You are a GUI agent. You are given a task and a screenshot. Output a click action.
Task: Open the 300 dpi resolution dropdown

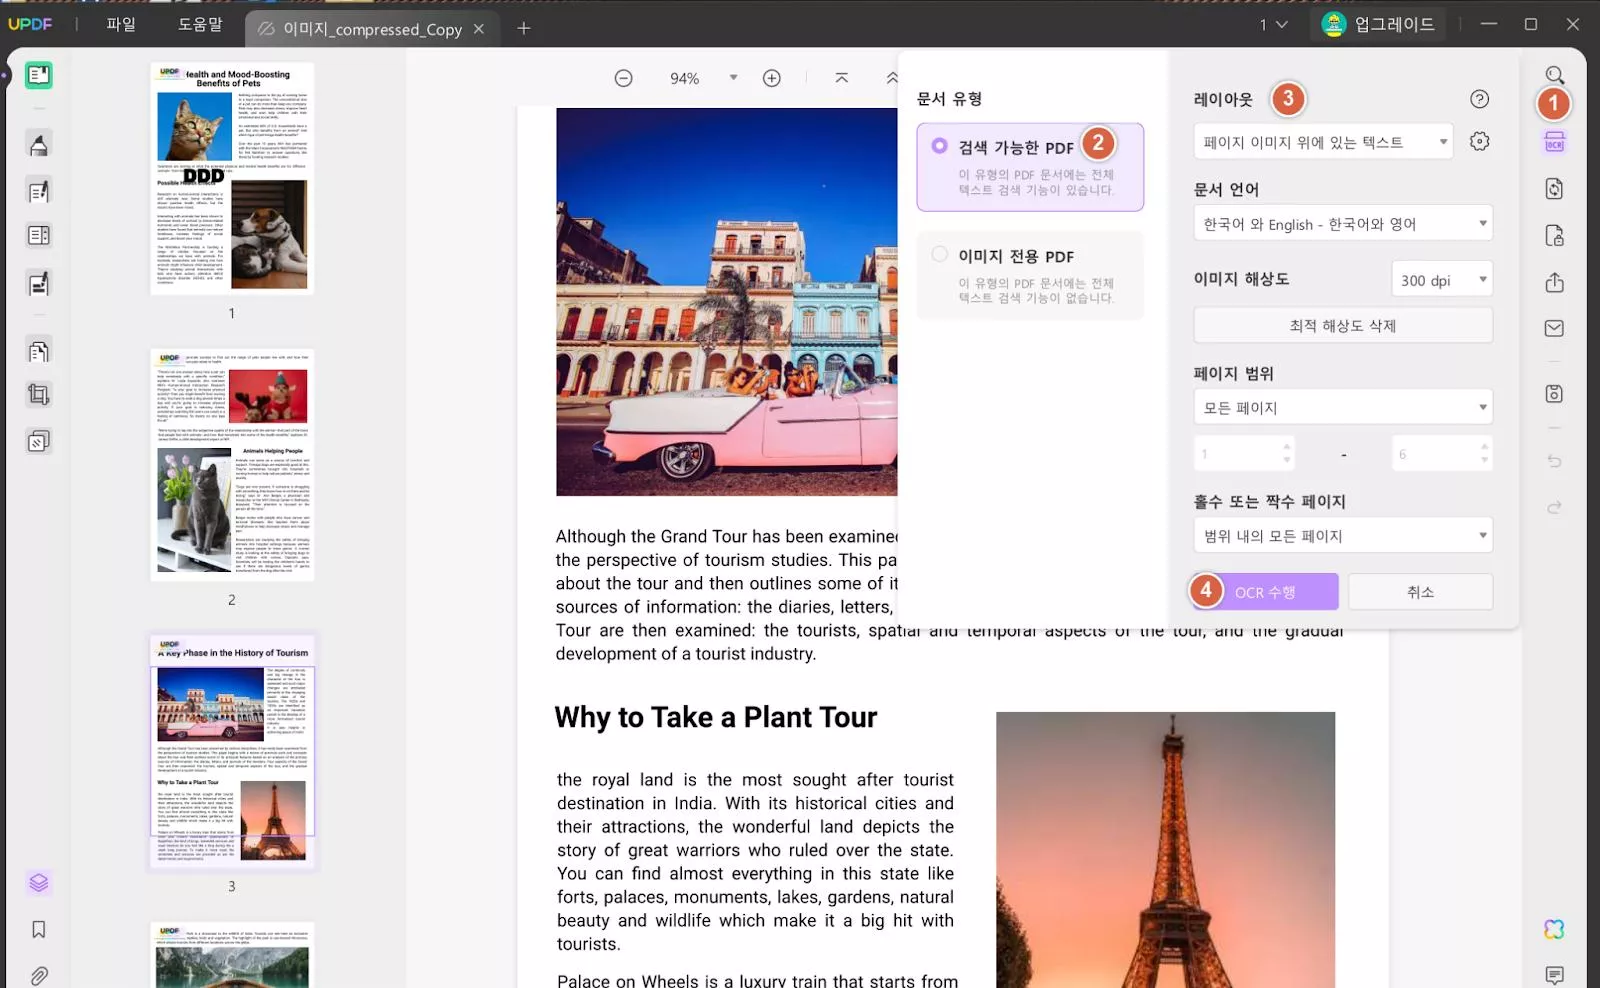pyautogui.click(x=1441, y=280)
